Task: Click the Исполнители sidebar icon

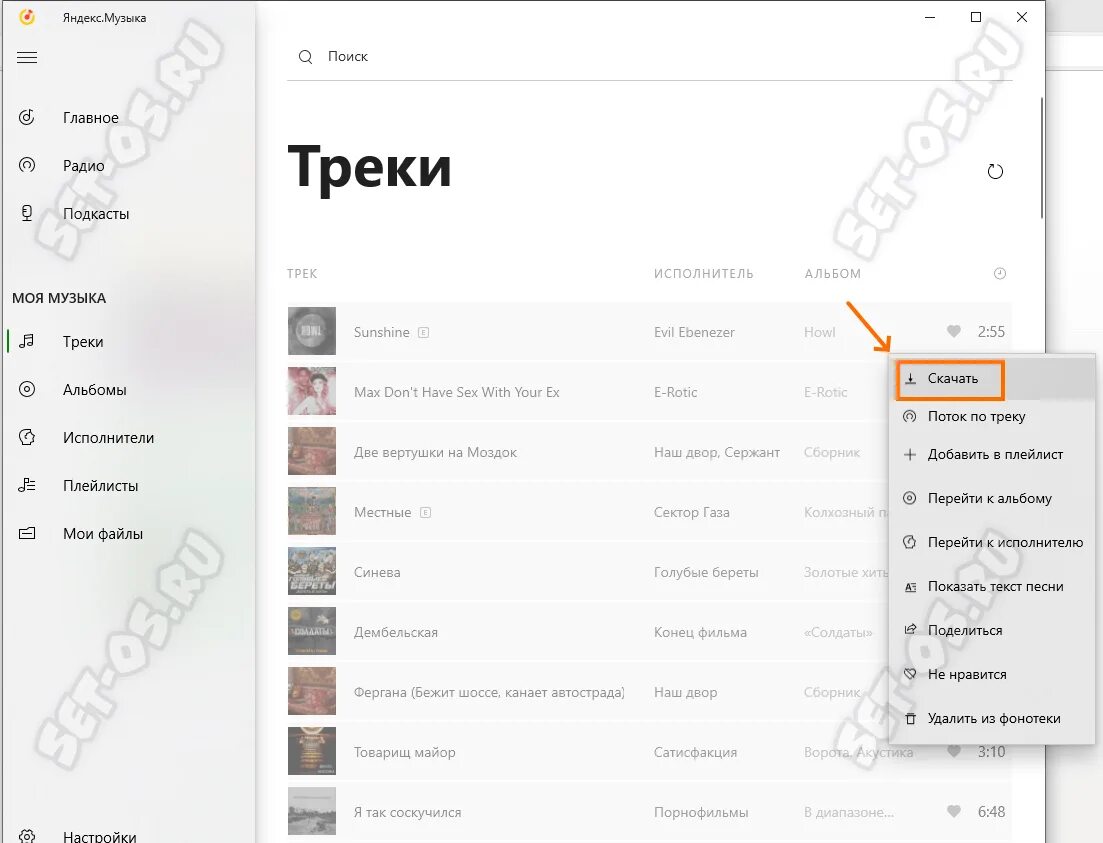Action: tap(27, 437)
